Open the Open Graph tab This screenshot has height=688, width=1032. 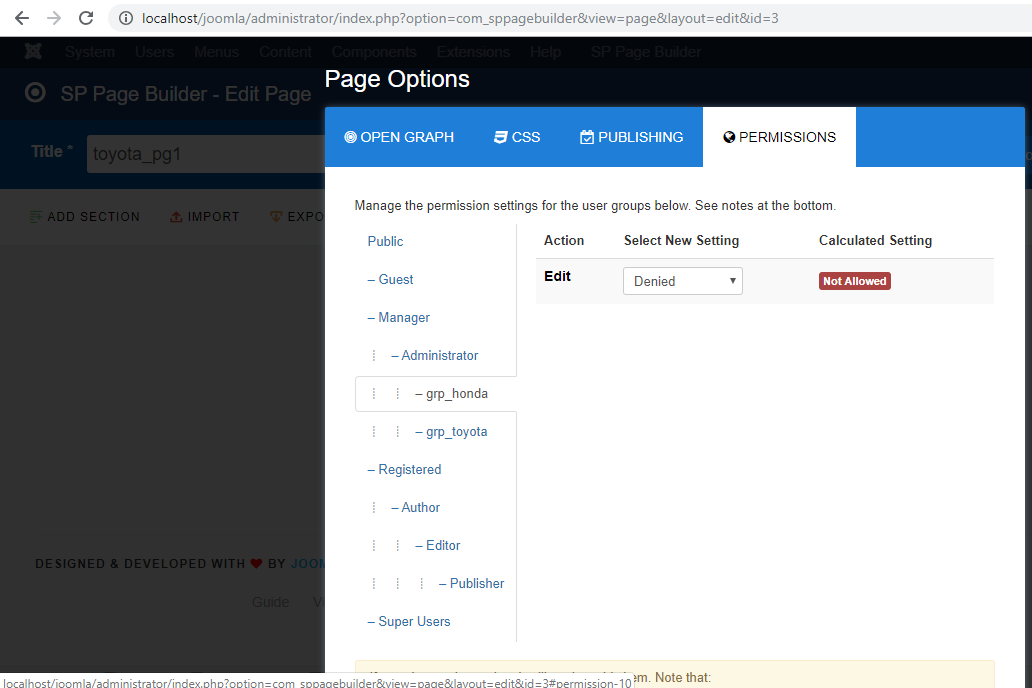(x=399, y=137)
